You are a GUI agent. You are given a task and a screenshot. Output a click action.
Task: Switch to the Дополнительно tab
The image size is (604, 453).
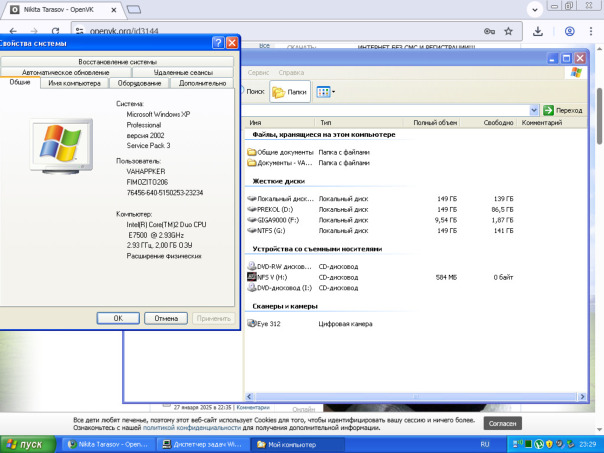[x=202, y=83]
